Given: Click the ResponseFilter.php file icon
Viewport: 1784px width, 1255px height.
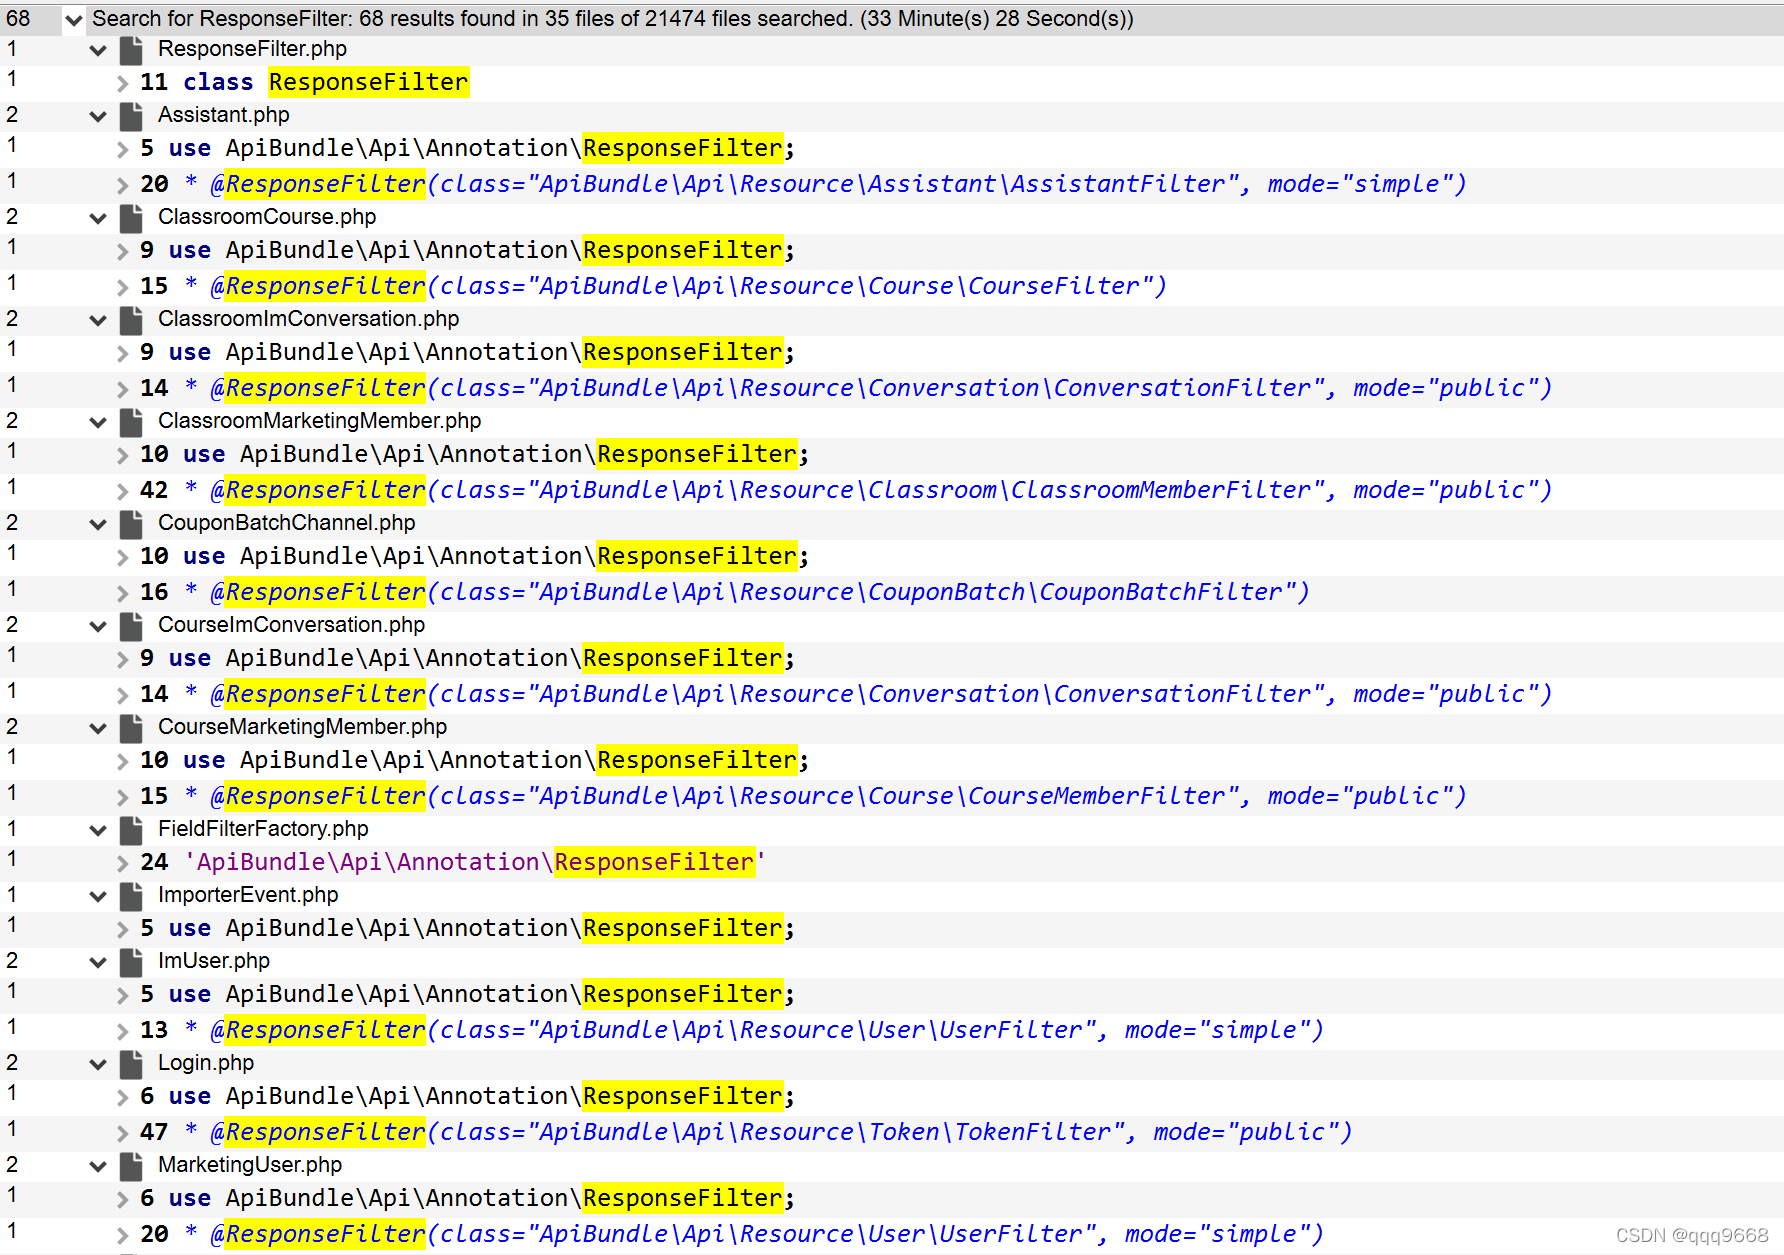Looking at the screenshot, I should tap(131, 48).
